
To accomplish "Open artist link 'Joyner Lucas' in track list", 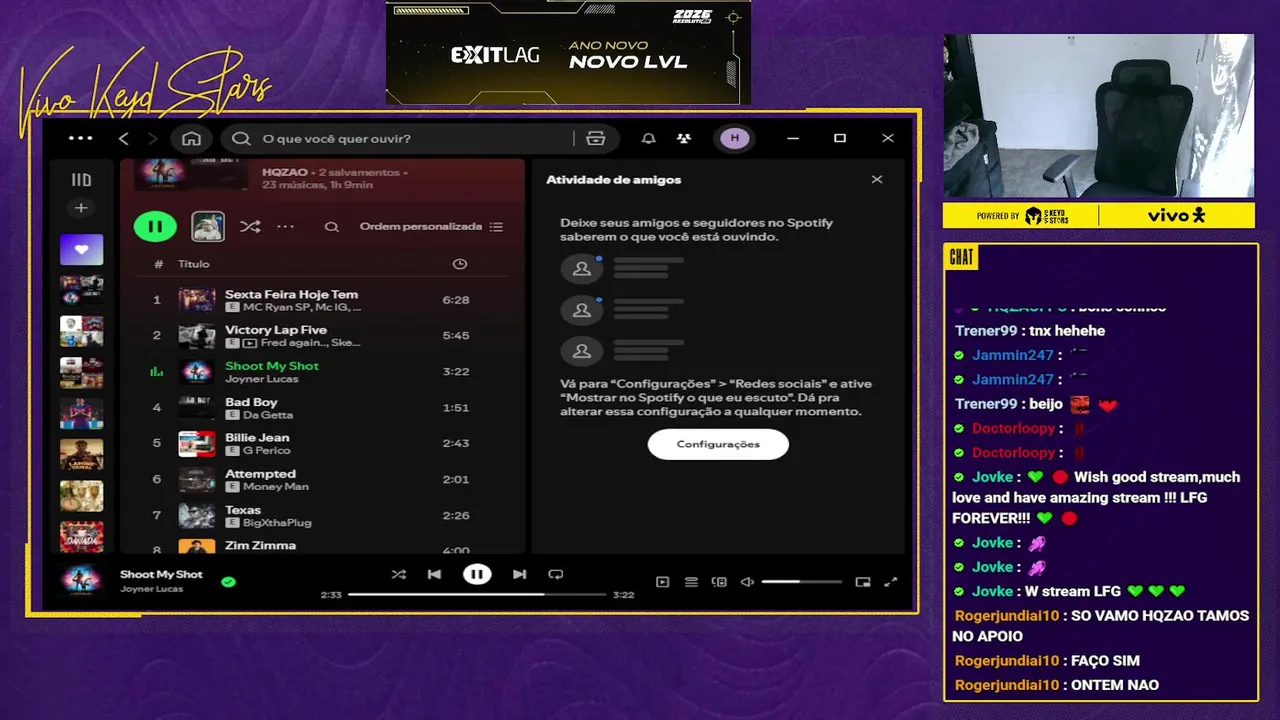I will tap(261, 379).
